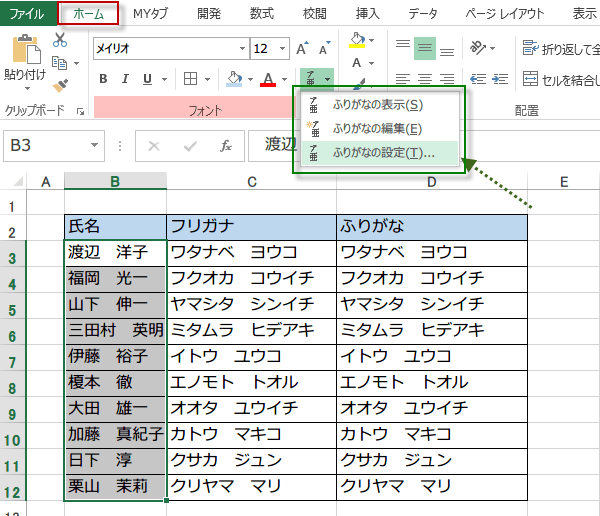Align text right

tap(447, 79)
